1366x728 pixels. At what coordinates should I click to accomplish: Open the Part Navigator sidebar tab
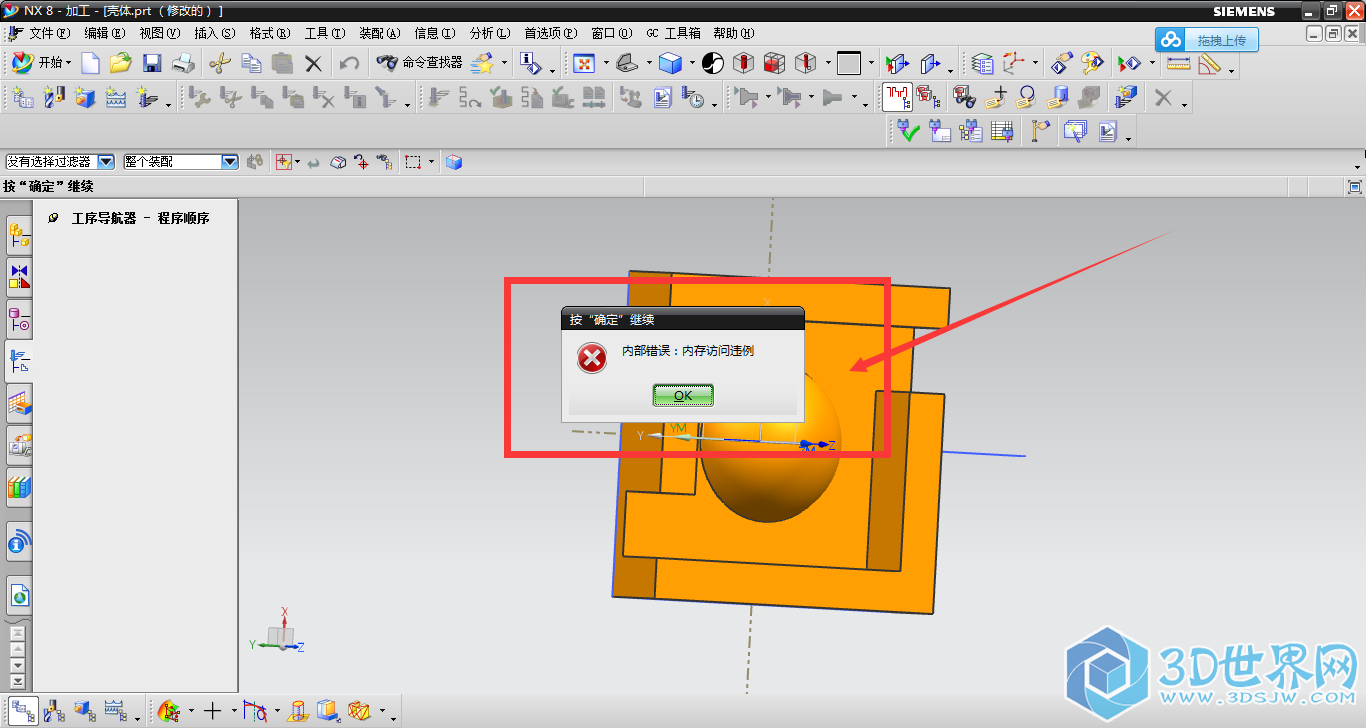coord(19,320)
